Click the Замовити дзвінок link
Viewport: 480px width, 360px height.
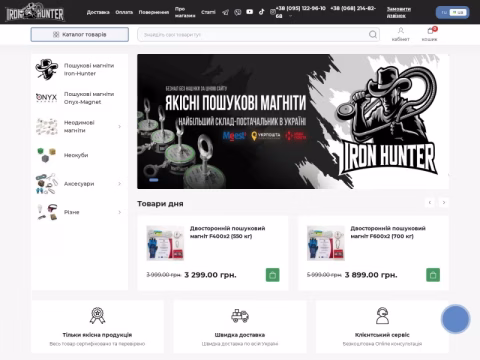pyautogui.click(x=399, y=12)
